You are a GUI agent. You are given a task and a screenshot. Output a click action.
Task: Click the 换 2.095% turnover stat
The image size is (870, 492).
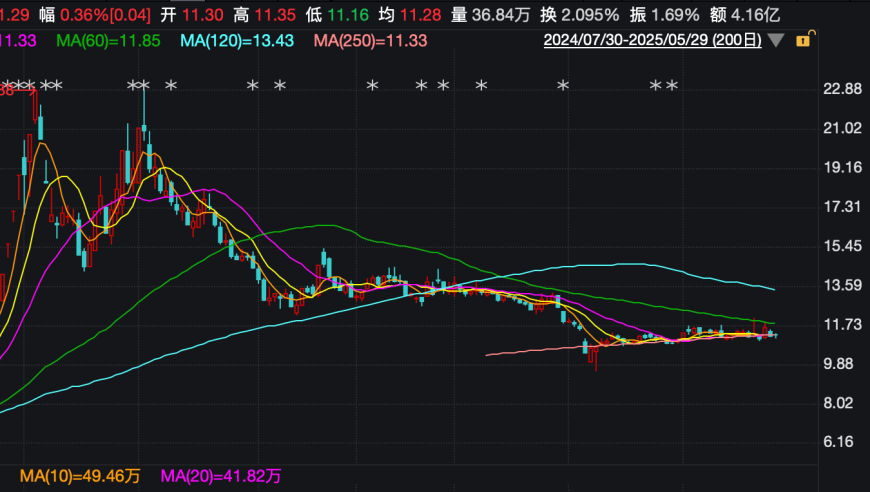click(579, 14)
